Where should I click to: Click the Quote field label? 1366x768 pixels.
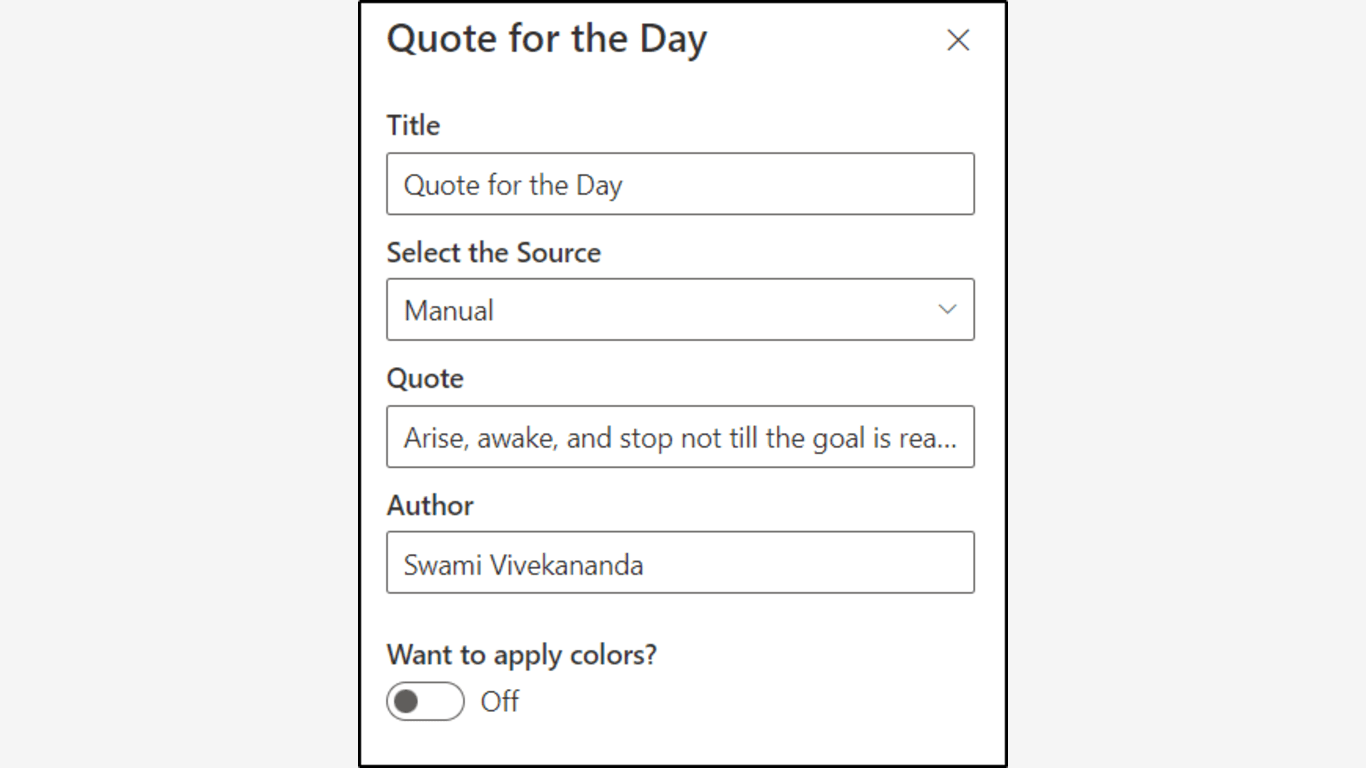tap(425, 378)
